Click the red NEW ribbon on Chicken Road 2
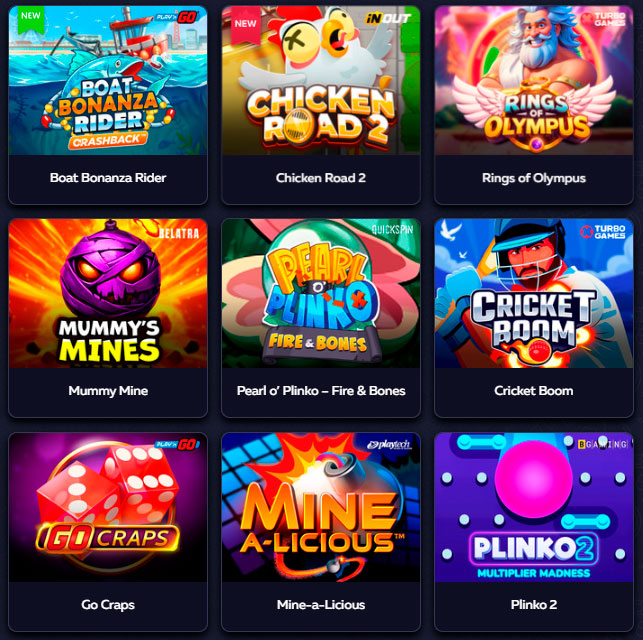 tap(246, 25)
